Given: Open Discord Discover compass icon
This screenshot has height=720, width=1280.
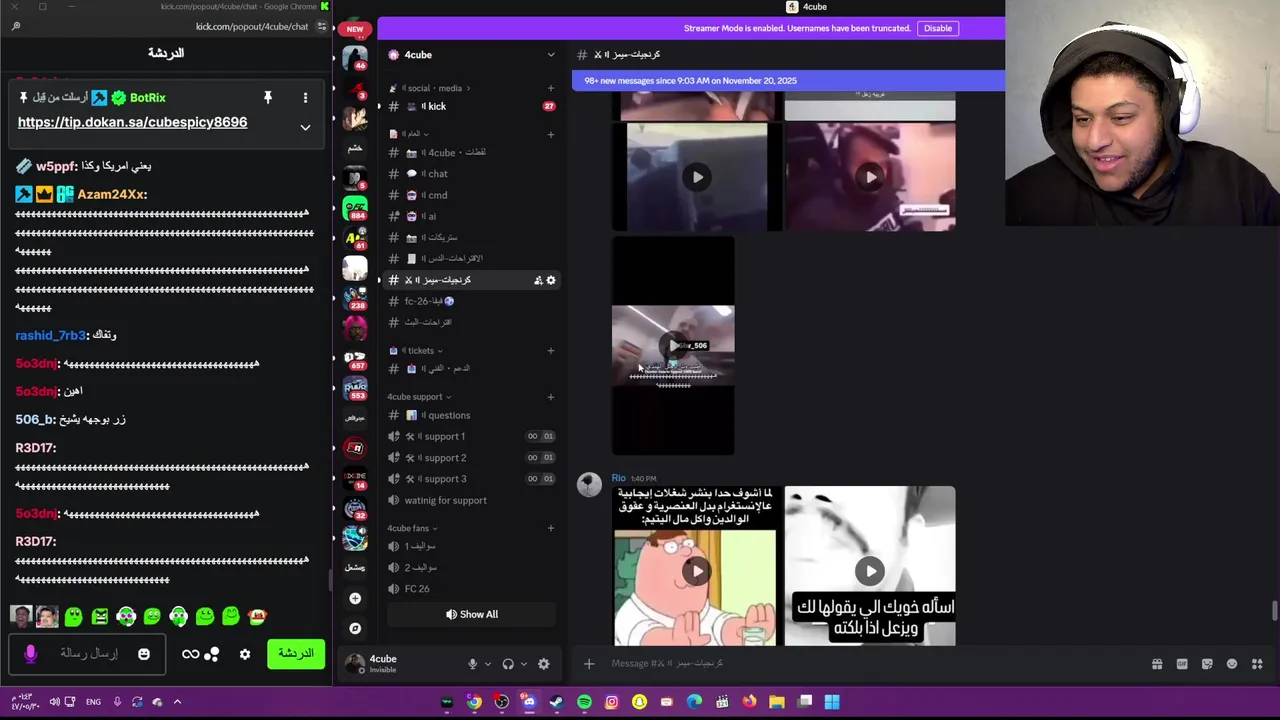Looking at the screenshot, I should tap(355, 628).
